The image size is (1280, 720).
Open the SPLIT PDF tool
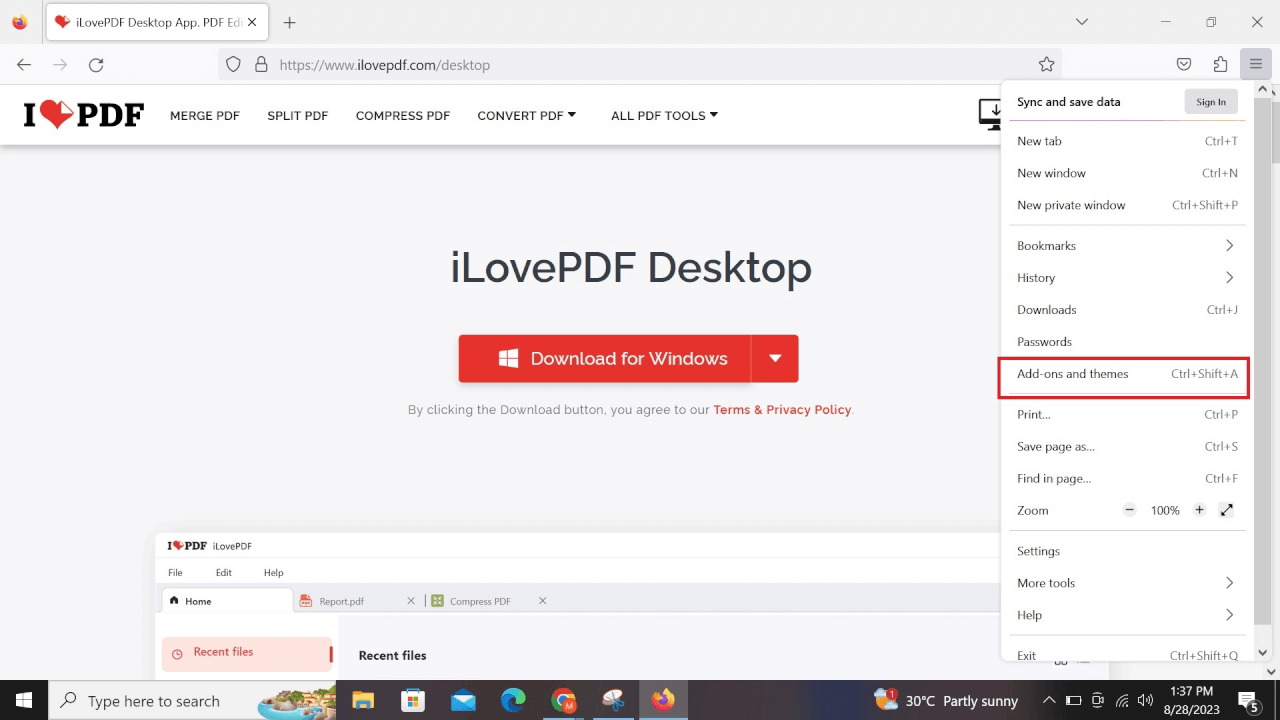(x=298, y=116)
